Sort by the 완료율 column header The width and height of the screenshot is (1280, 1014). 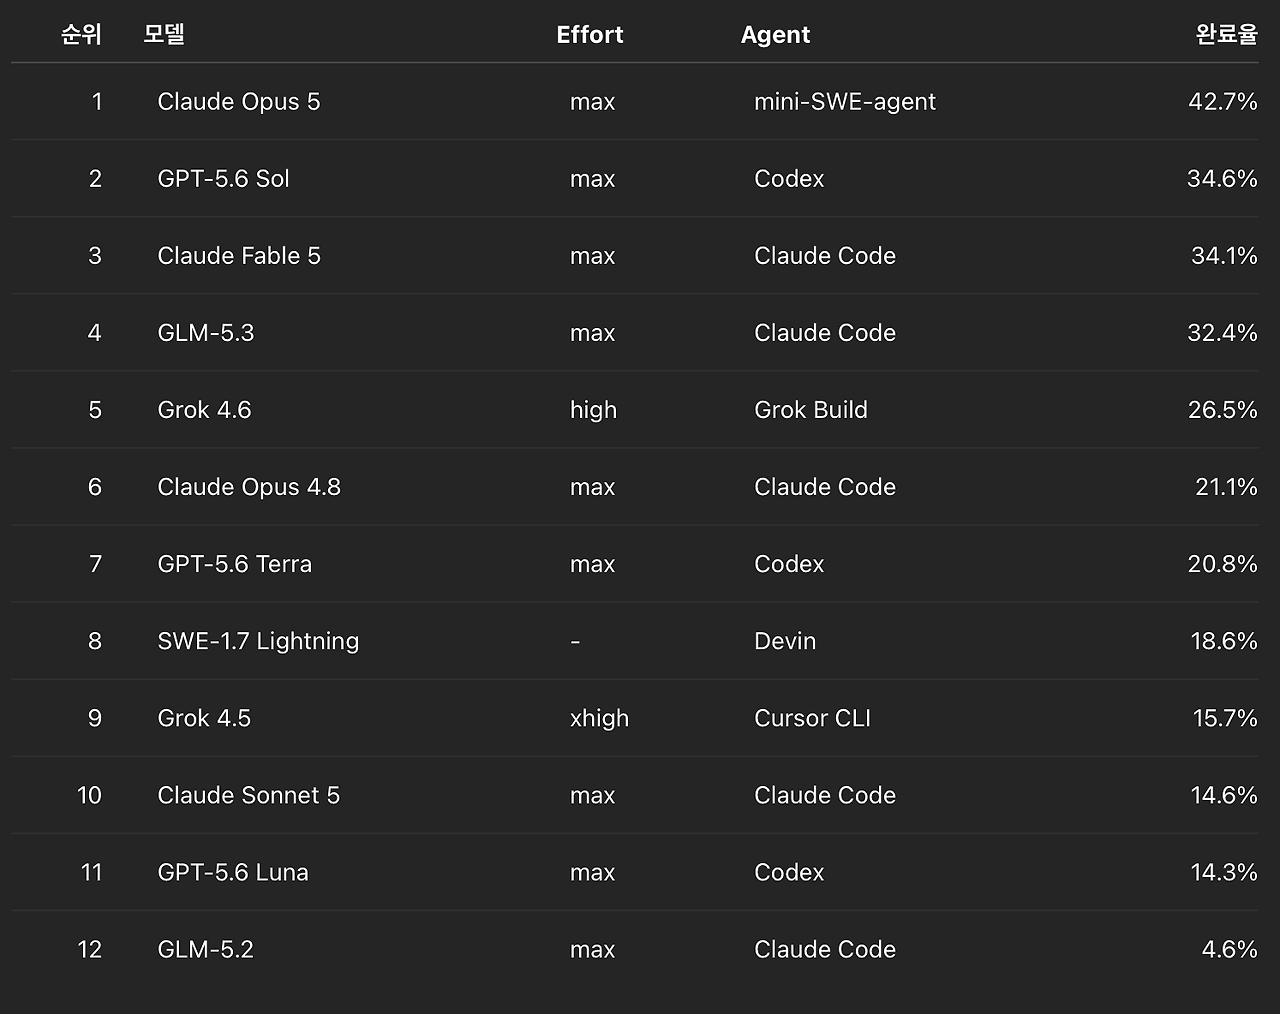(x=1226, y=34)
